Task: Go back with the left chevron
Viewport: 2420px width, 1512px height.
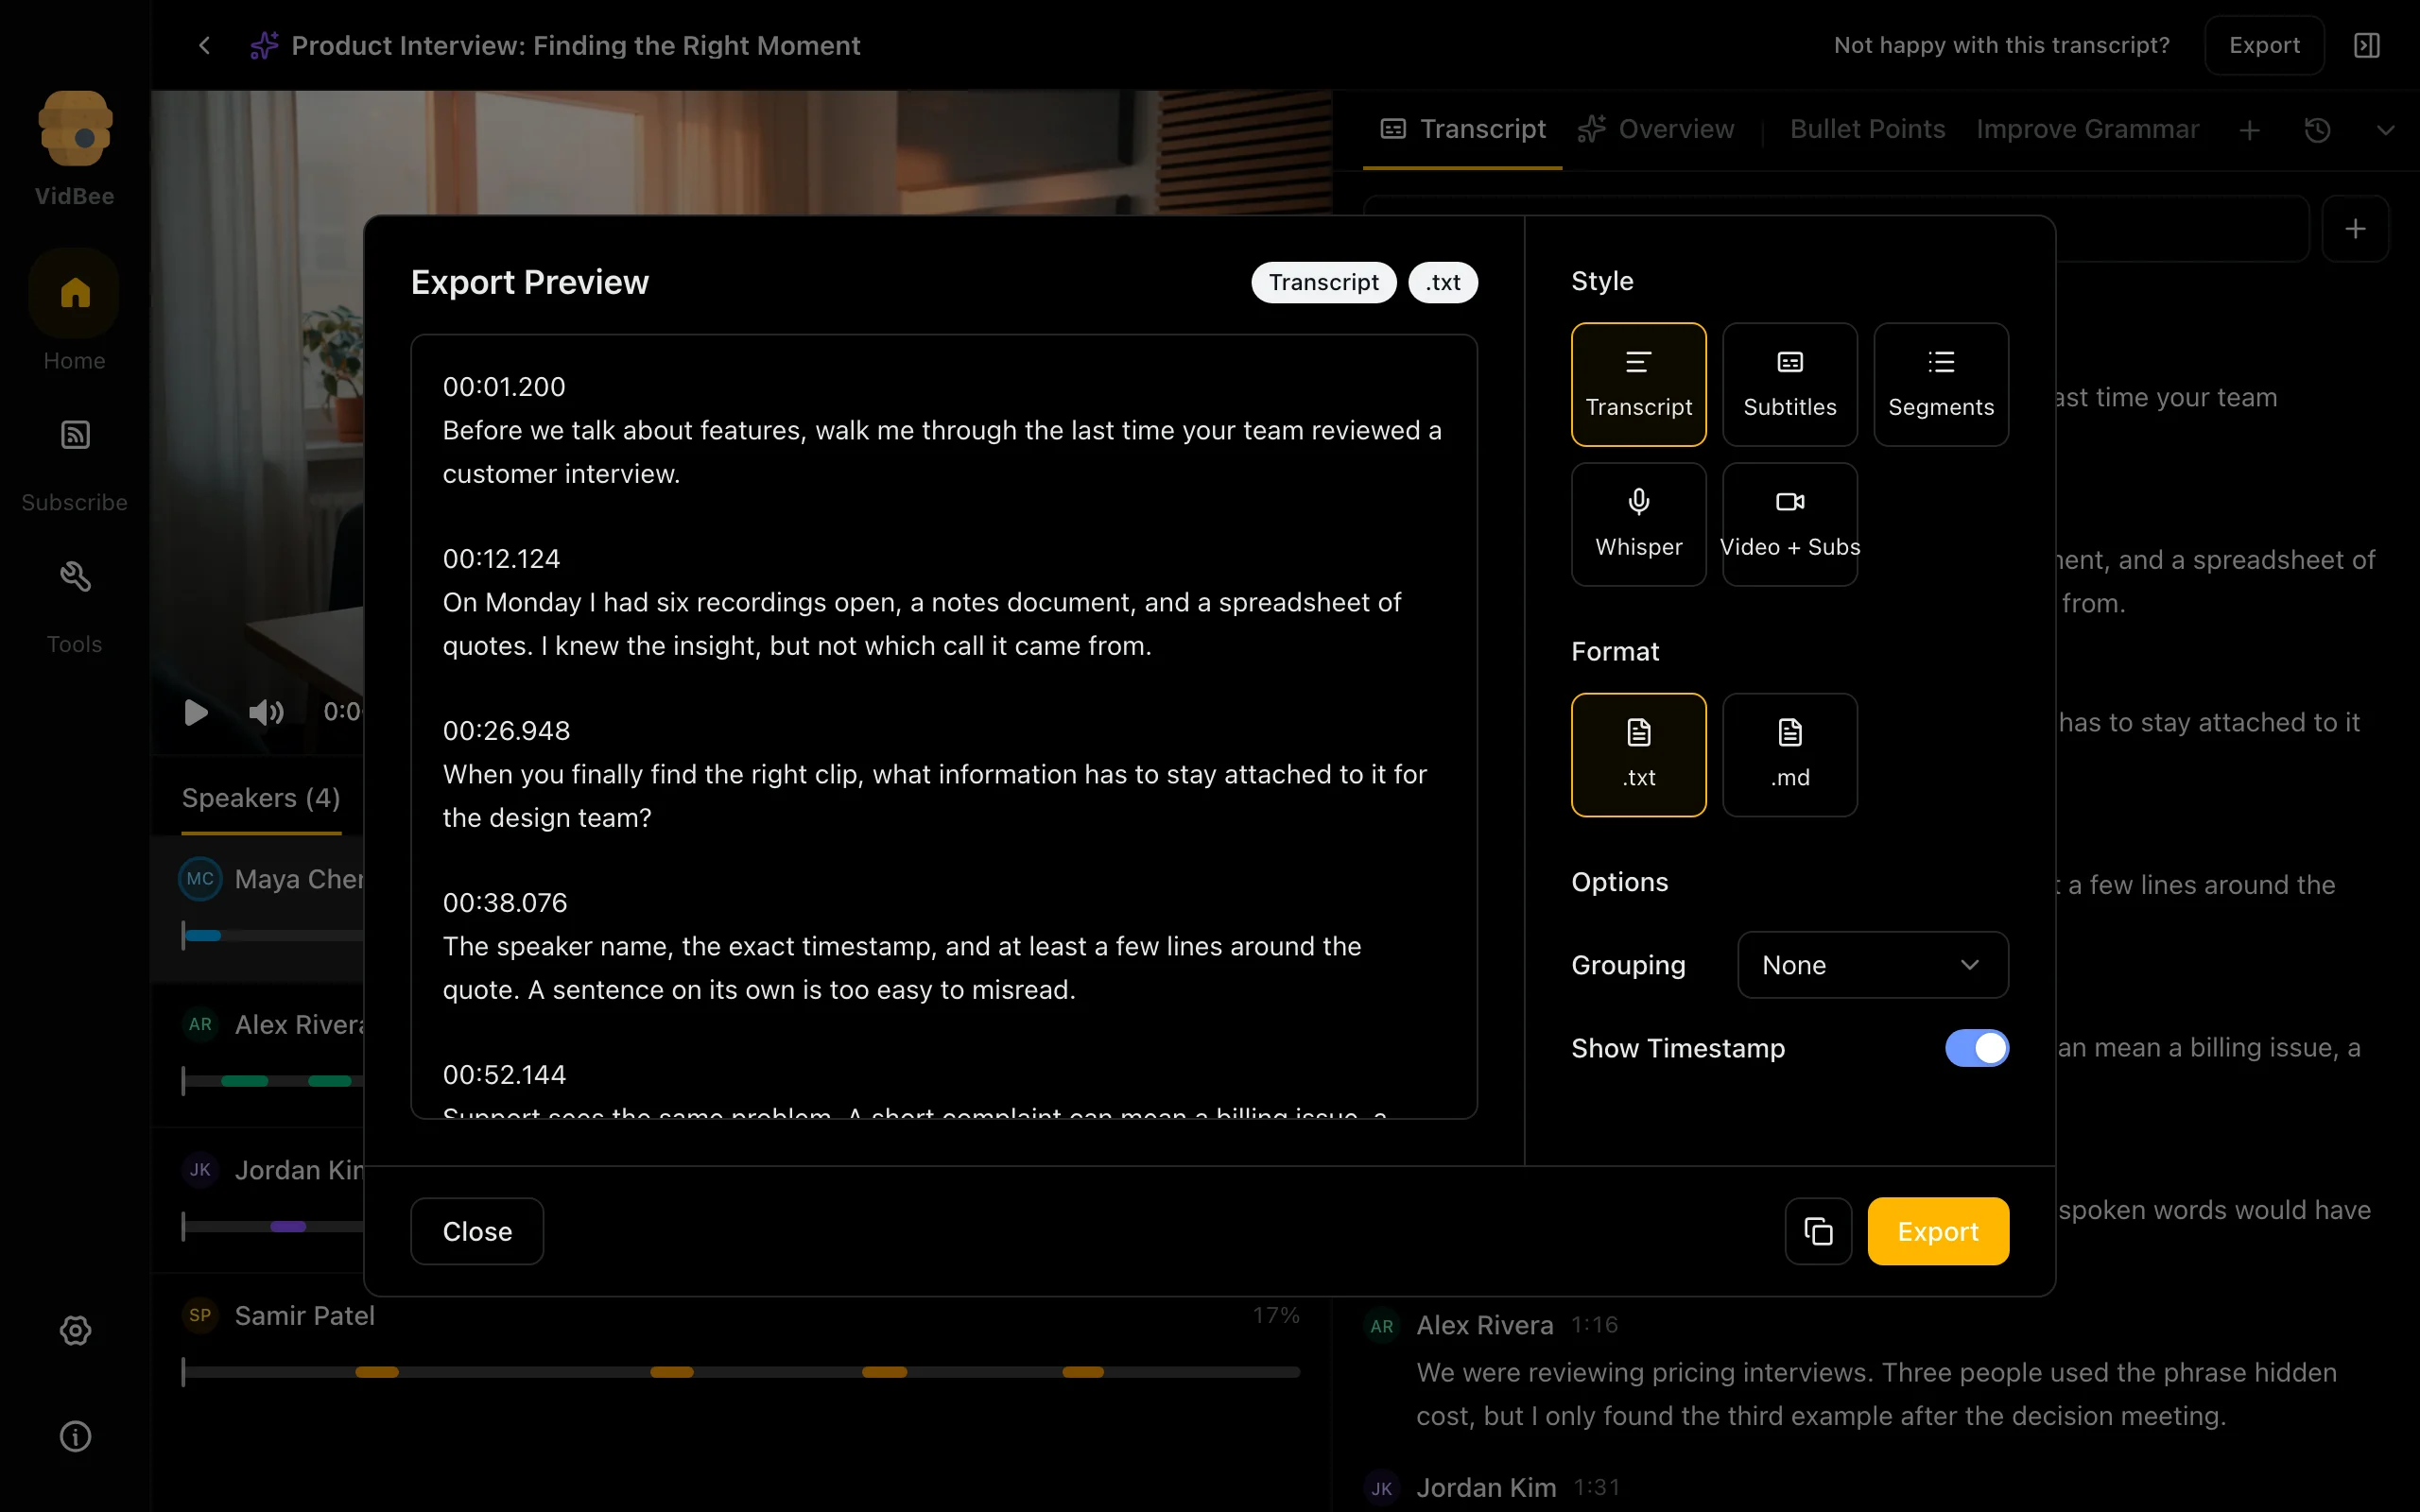Action: click(204, 45)
